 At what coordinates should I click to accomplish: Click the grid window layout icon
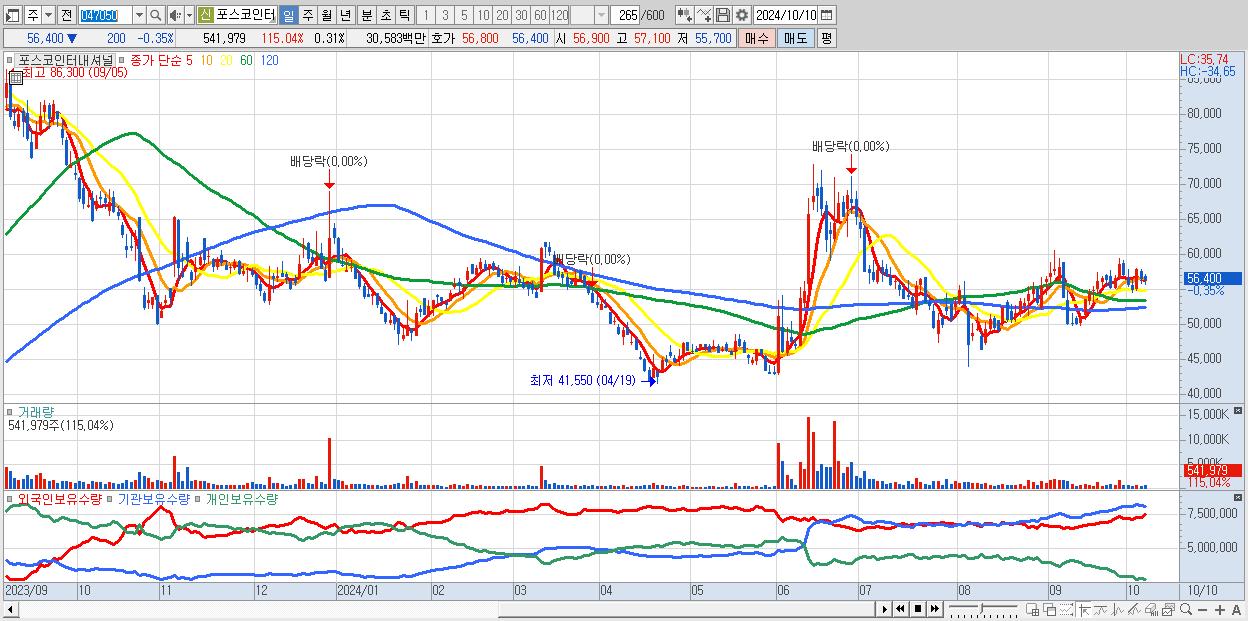1033,610
